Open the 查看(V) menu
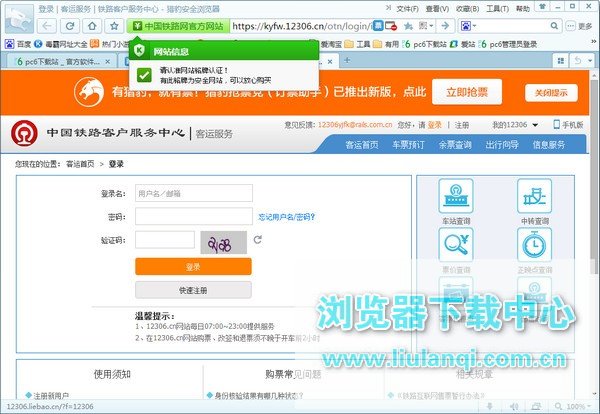The image size is (600, 414). (437, 8)
